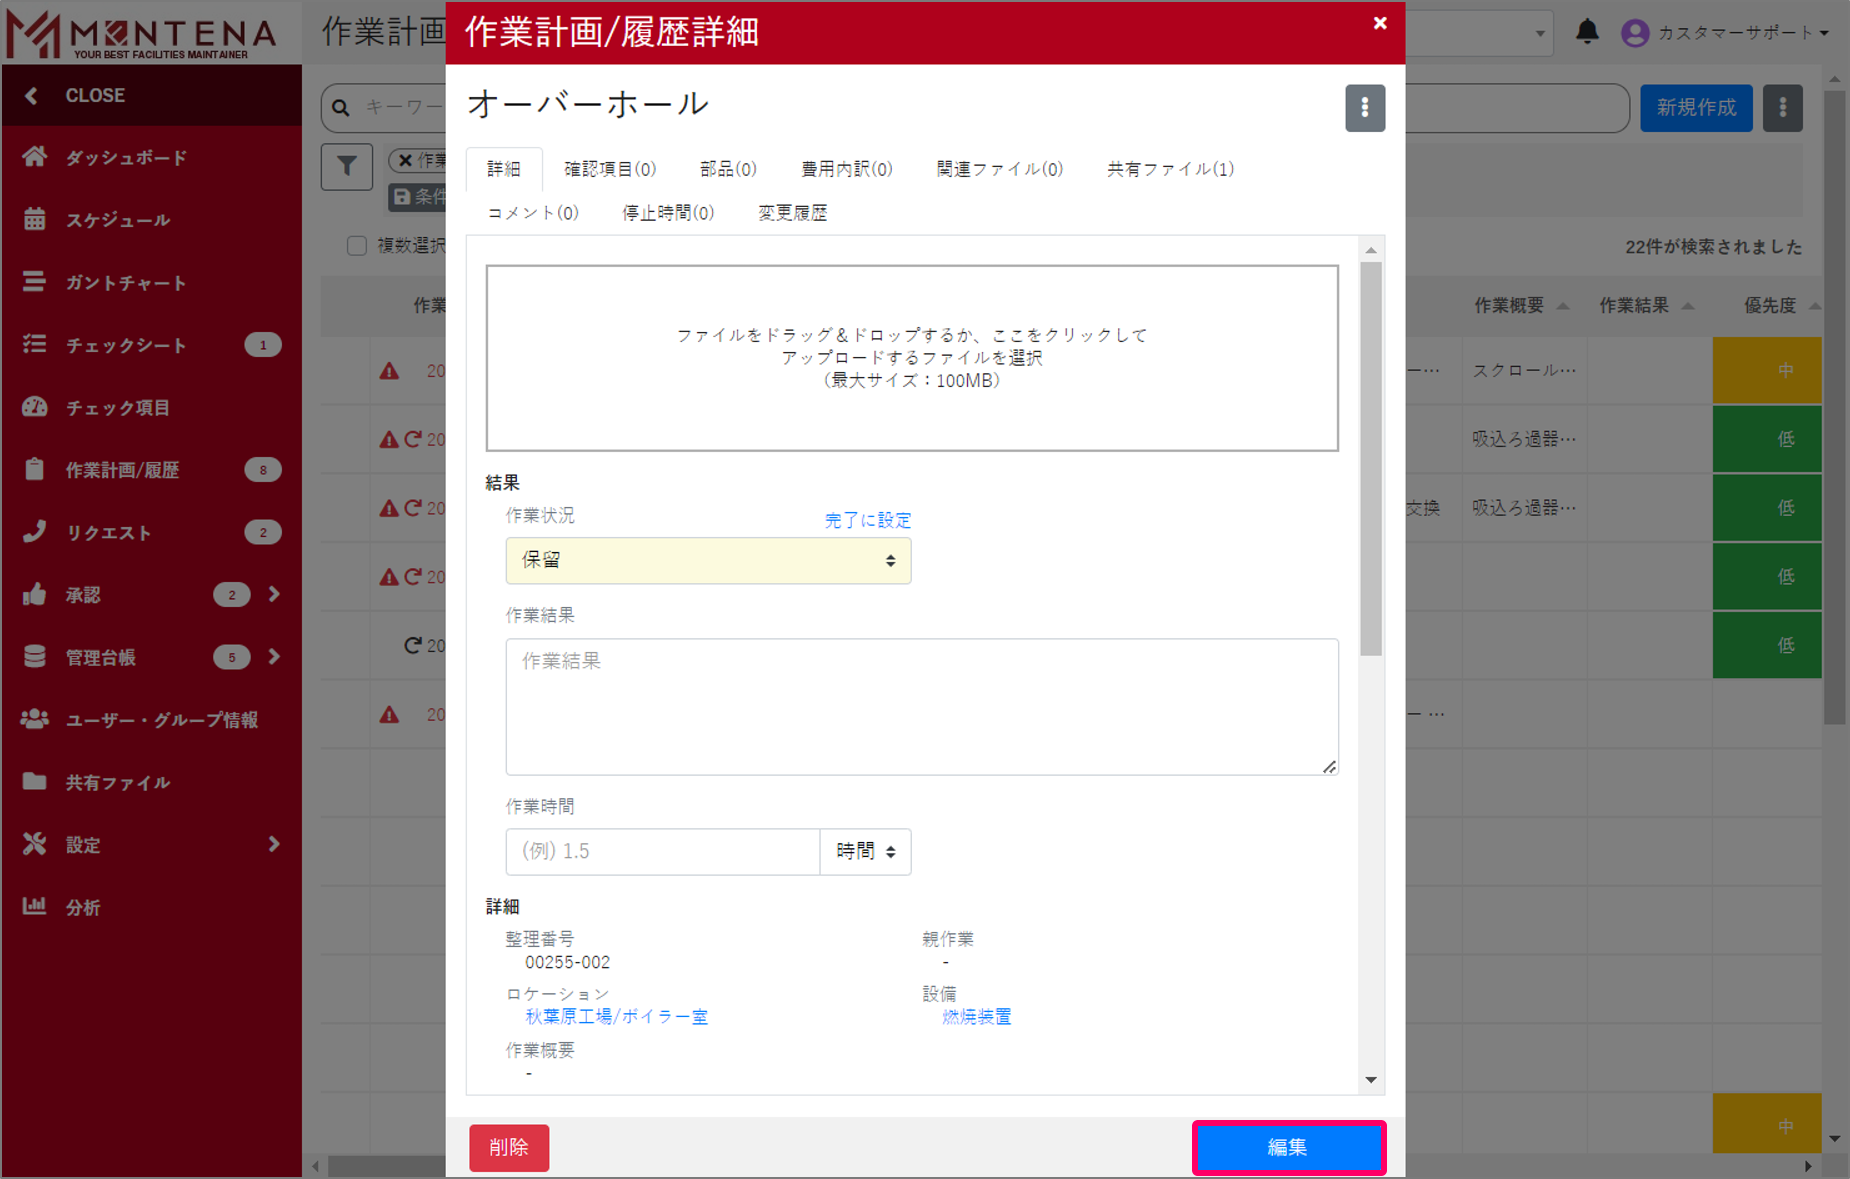Open the work status dropdown showing 保留

point(708,561)
